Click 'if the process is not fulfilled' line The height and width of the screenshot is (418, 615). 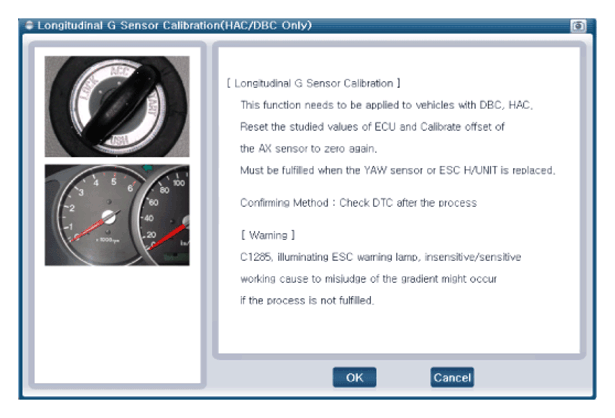coord(307,300)
